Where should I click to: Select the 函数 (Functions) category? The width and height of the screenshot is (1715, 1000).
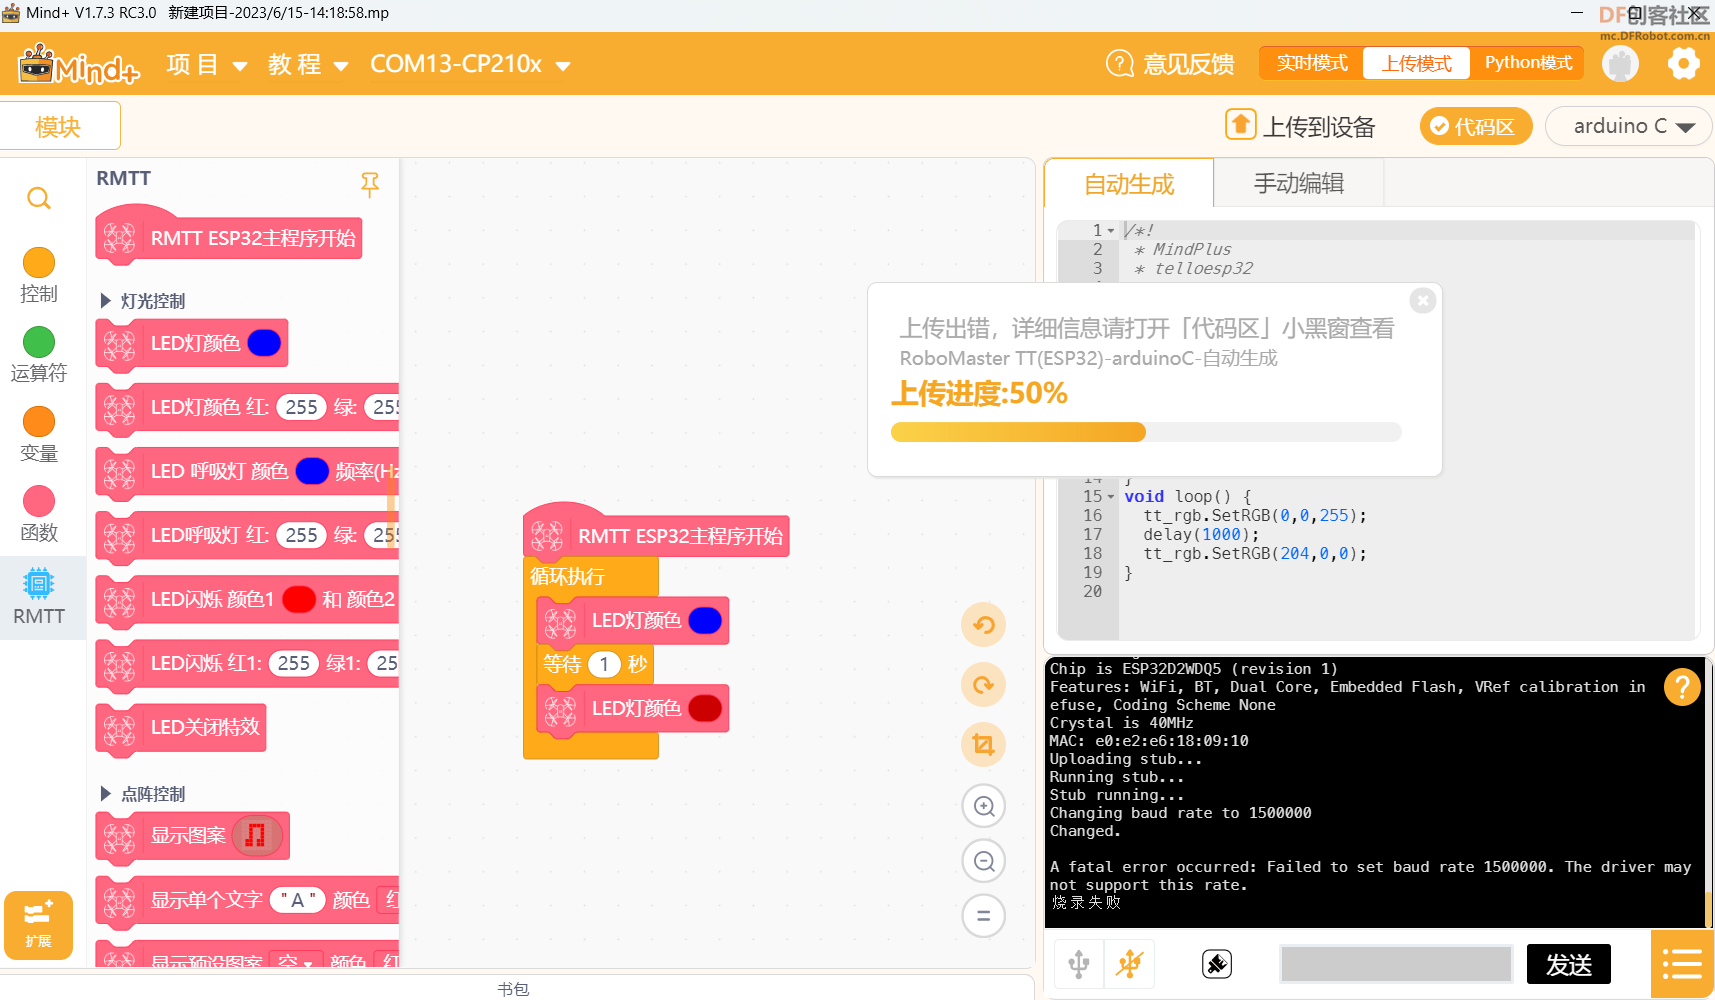[x=39, y=515]
